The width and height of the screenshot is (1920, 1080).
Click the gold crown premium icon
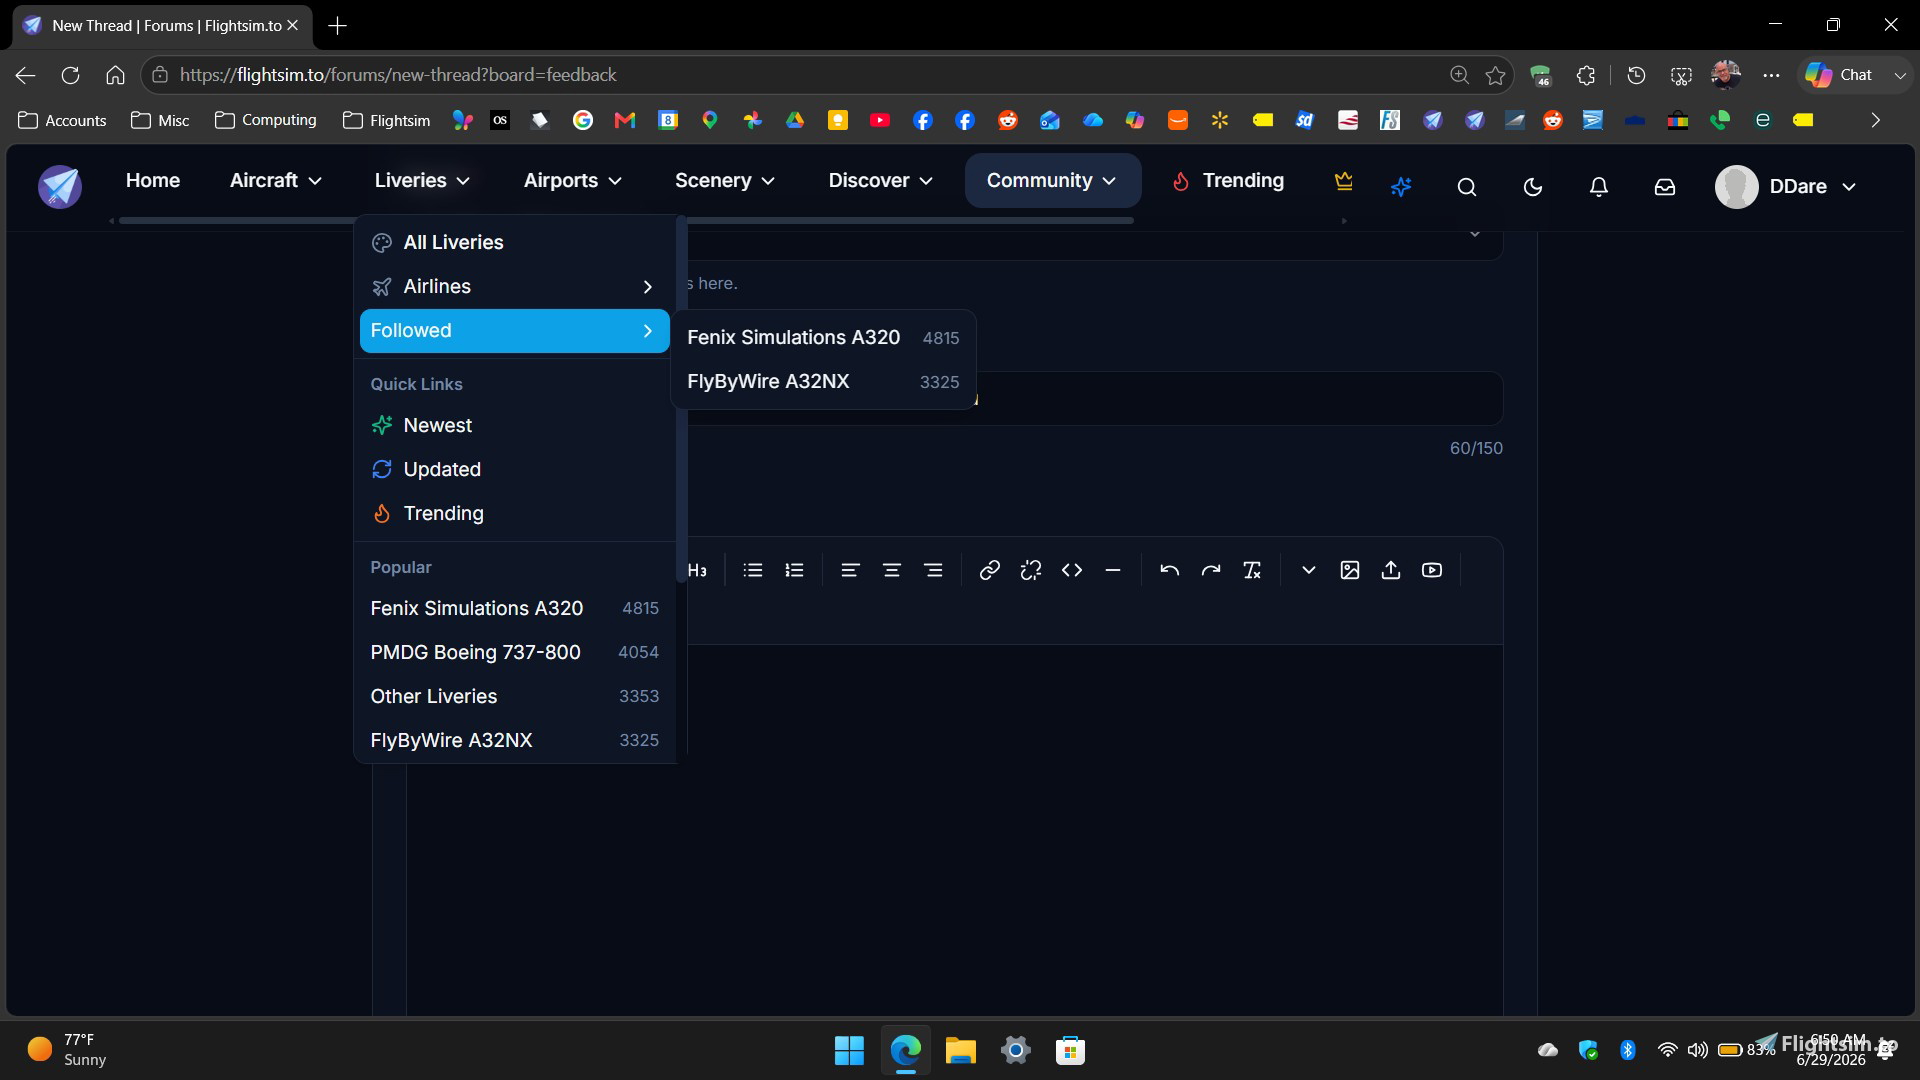coord(1344,181)
